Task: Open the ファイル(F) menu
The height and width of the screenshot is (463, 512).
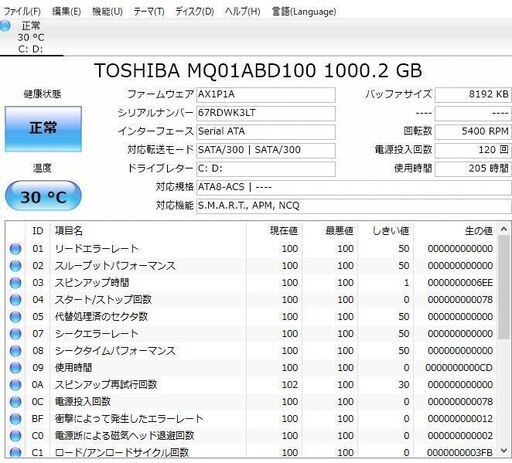Action: coord(22,11)
